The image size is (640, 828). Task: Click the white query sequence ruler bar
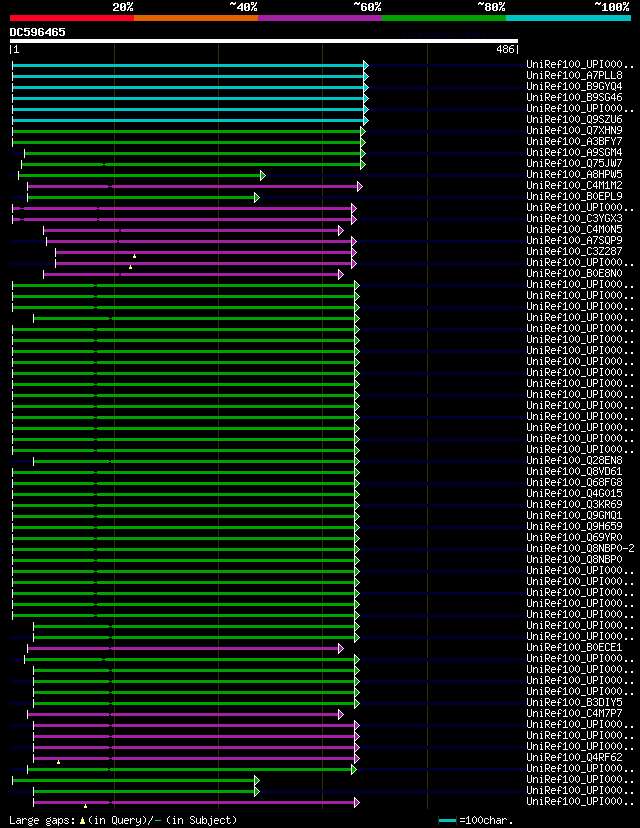[263, 41]
